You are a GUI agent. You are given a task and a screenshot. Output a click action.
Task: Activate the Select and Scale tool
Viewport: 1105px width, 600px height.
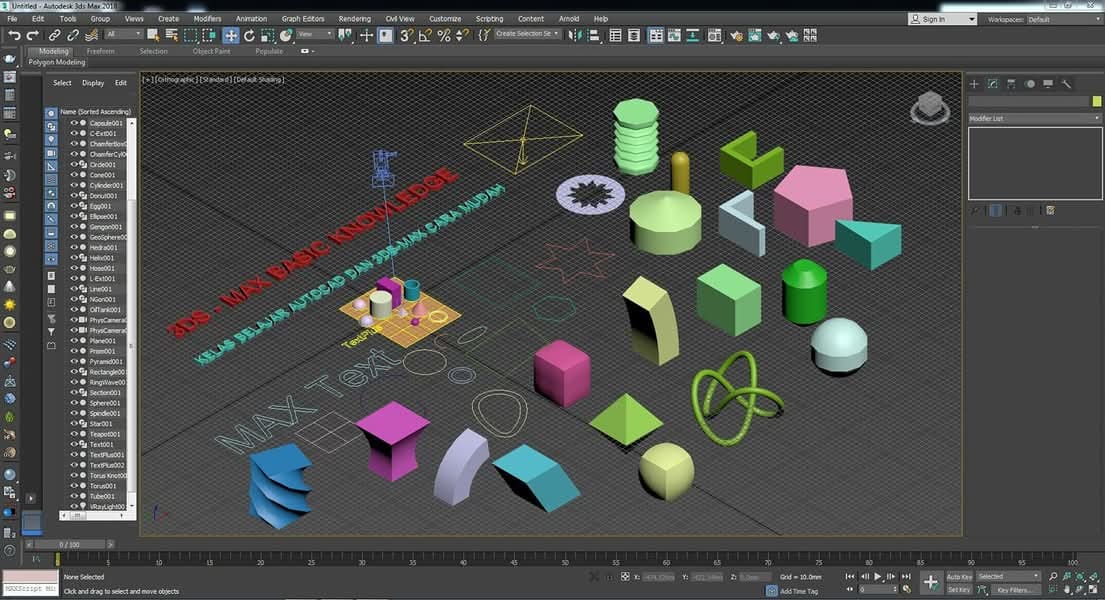pos(268,35)
